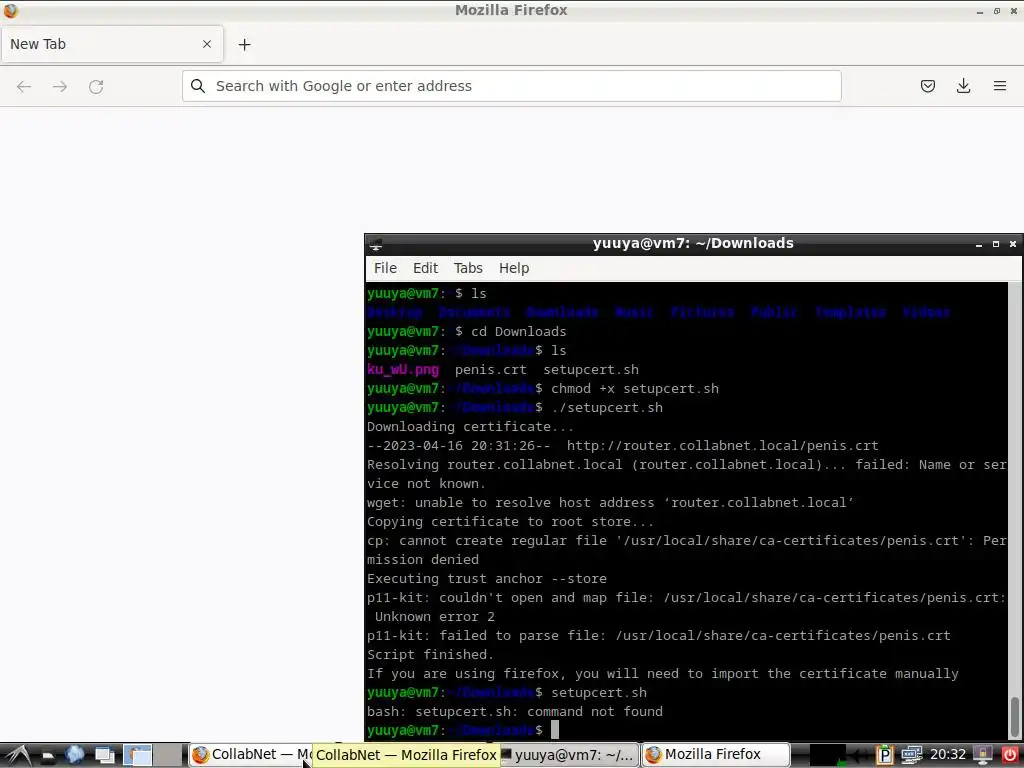This screenshot has height=768, width=1024.
Task: Click red power logout icon
Action: pyautogui.click(x=1010, y=755)
